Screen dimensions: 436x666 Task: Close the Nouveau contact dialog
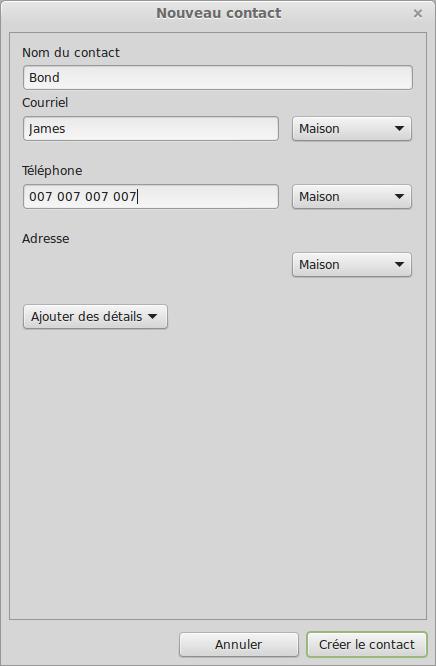coord(418,14)
